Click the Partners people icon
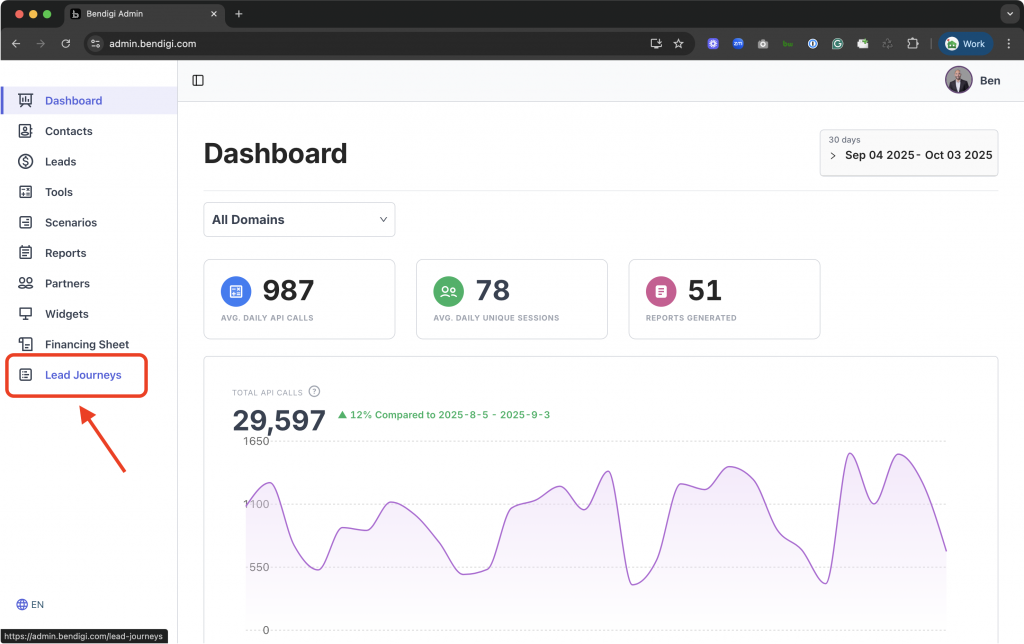 pyautogui.click(x=25, y=284)
